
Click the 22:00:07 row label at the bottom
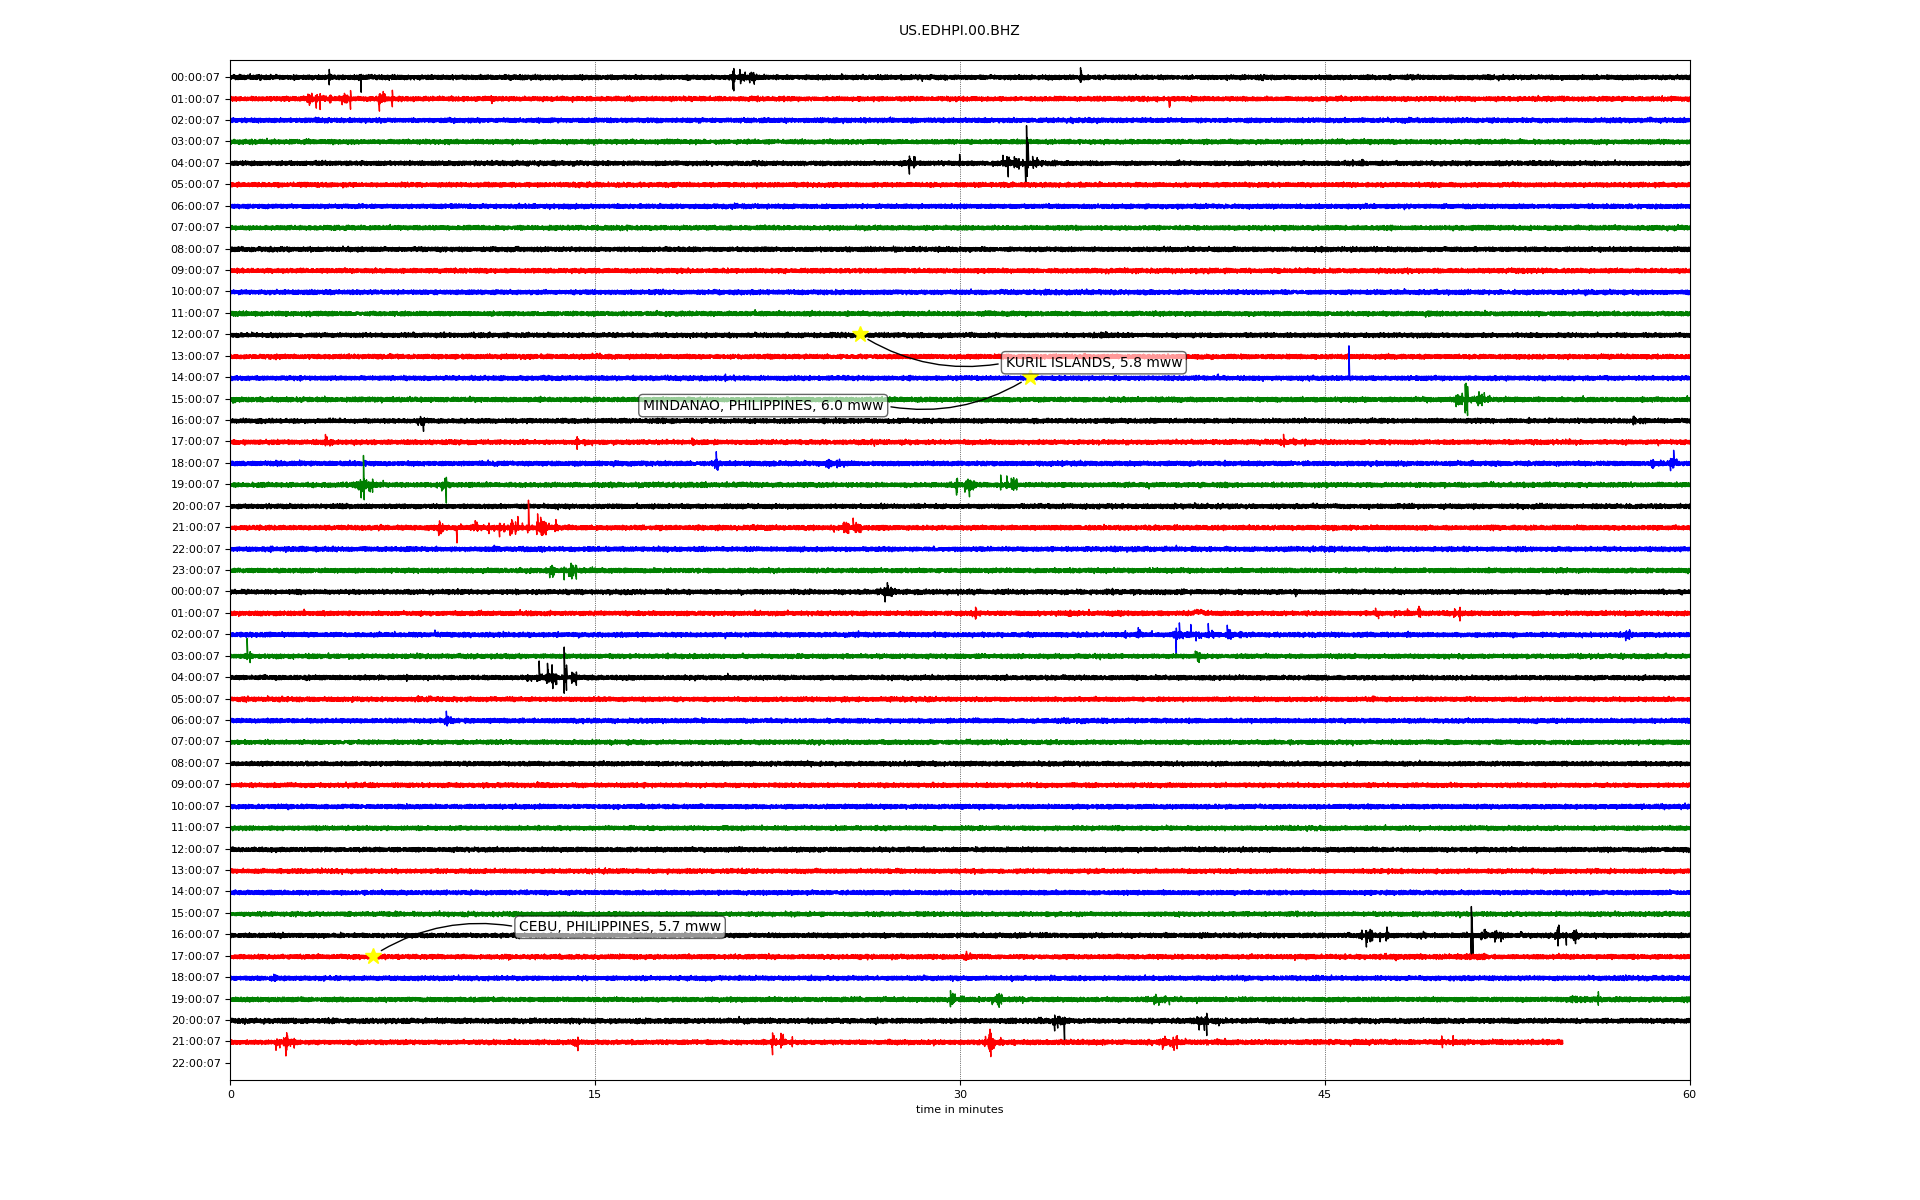[x=195, y=1063]
